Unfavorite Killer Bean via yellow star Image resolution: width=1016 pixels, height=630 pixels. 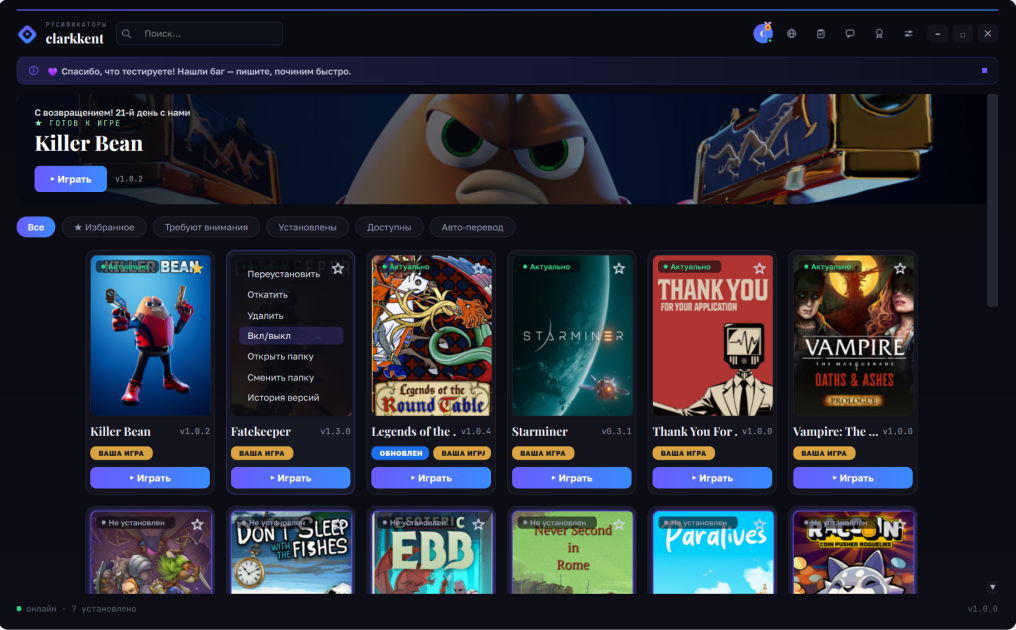click(x=197, y=268)
